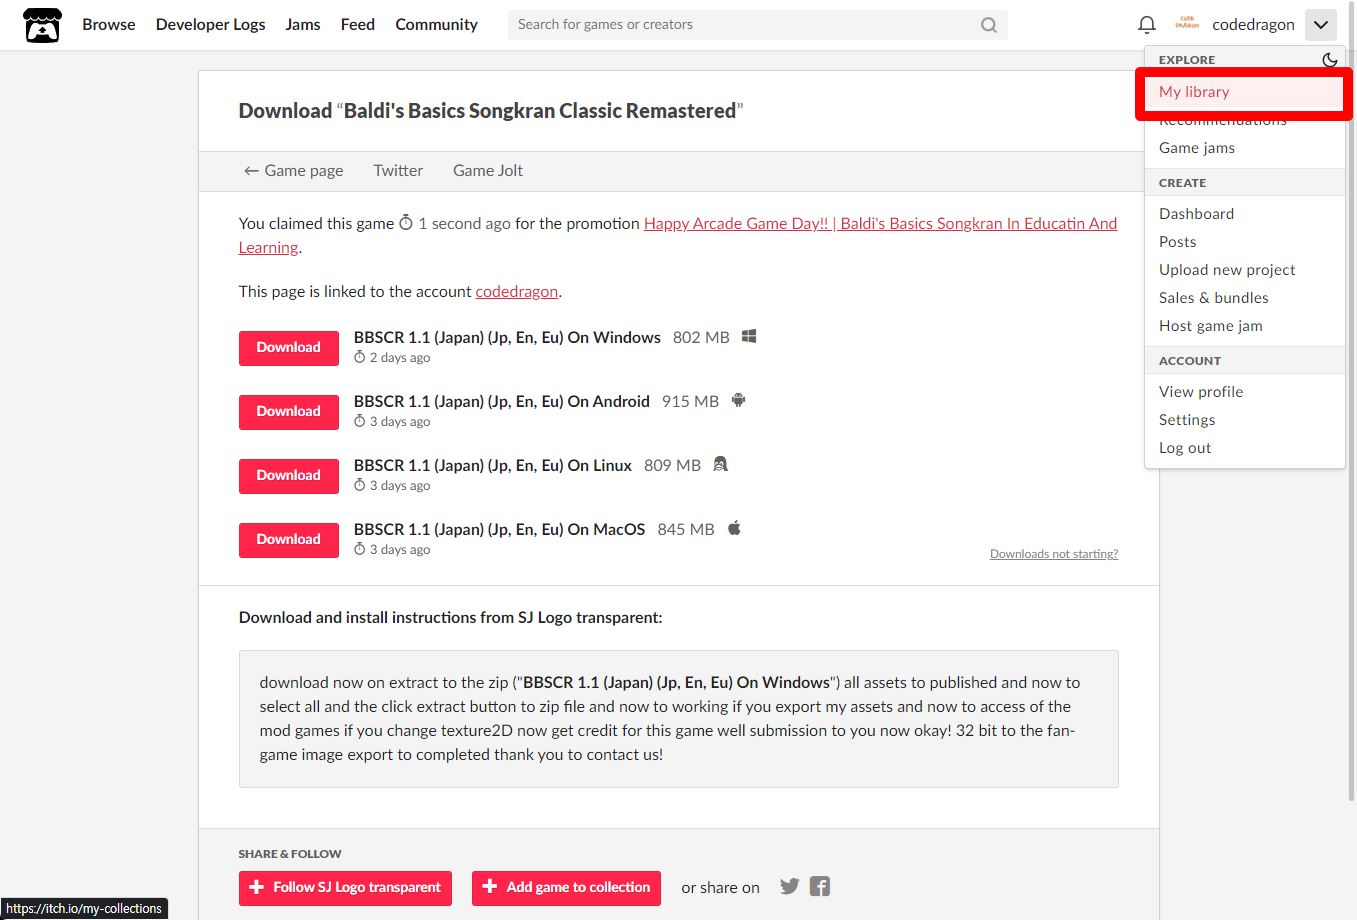Screen dimensions: 1357x920
Task: Open Dashboard from account menu
Action: pyautogui.click(x=1244, y=214)
